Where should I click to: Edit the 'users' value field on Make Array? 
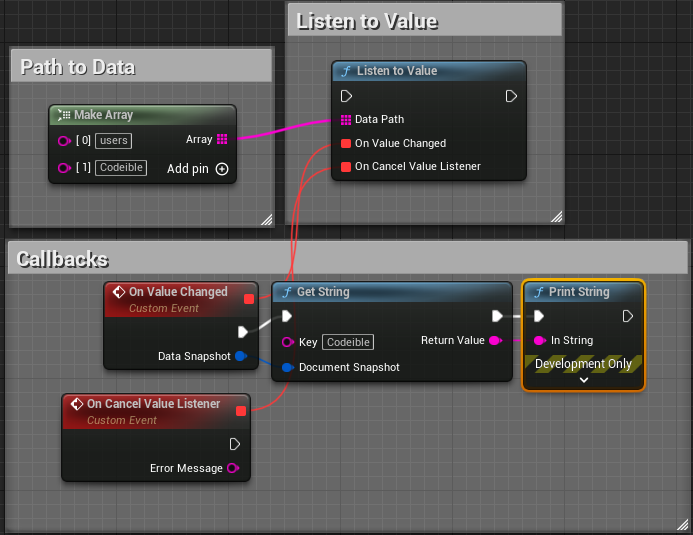(114, 140)
